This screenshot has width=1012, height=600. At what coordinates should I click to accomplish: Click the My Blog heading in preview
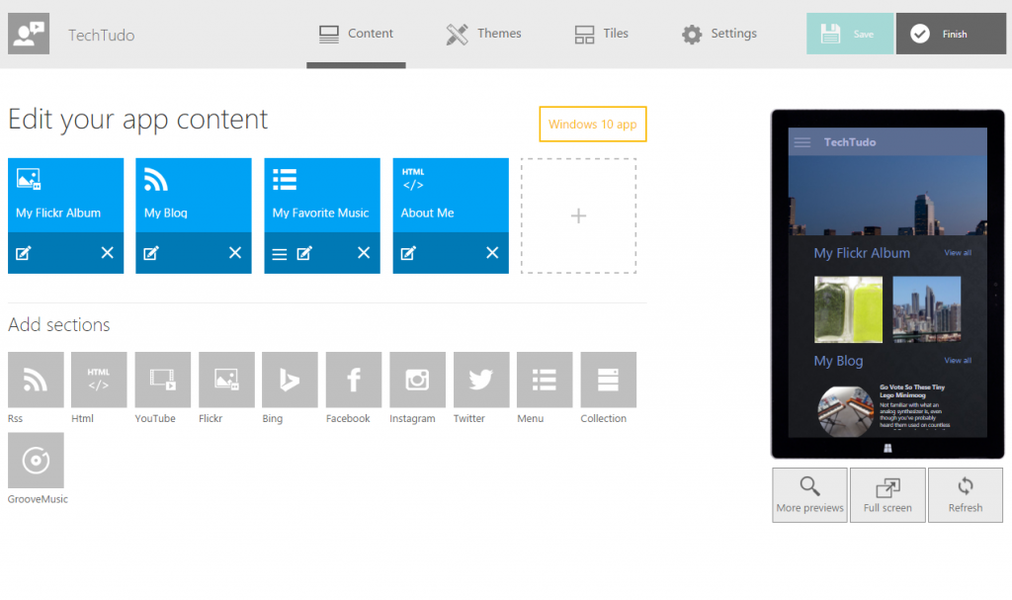coord(838,361)
